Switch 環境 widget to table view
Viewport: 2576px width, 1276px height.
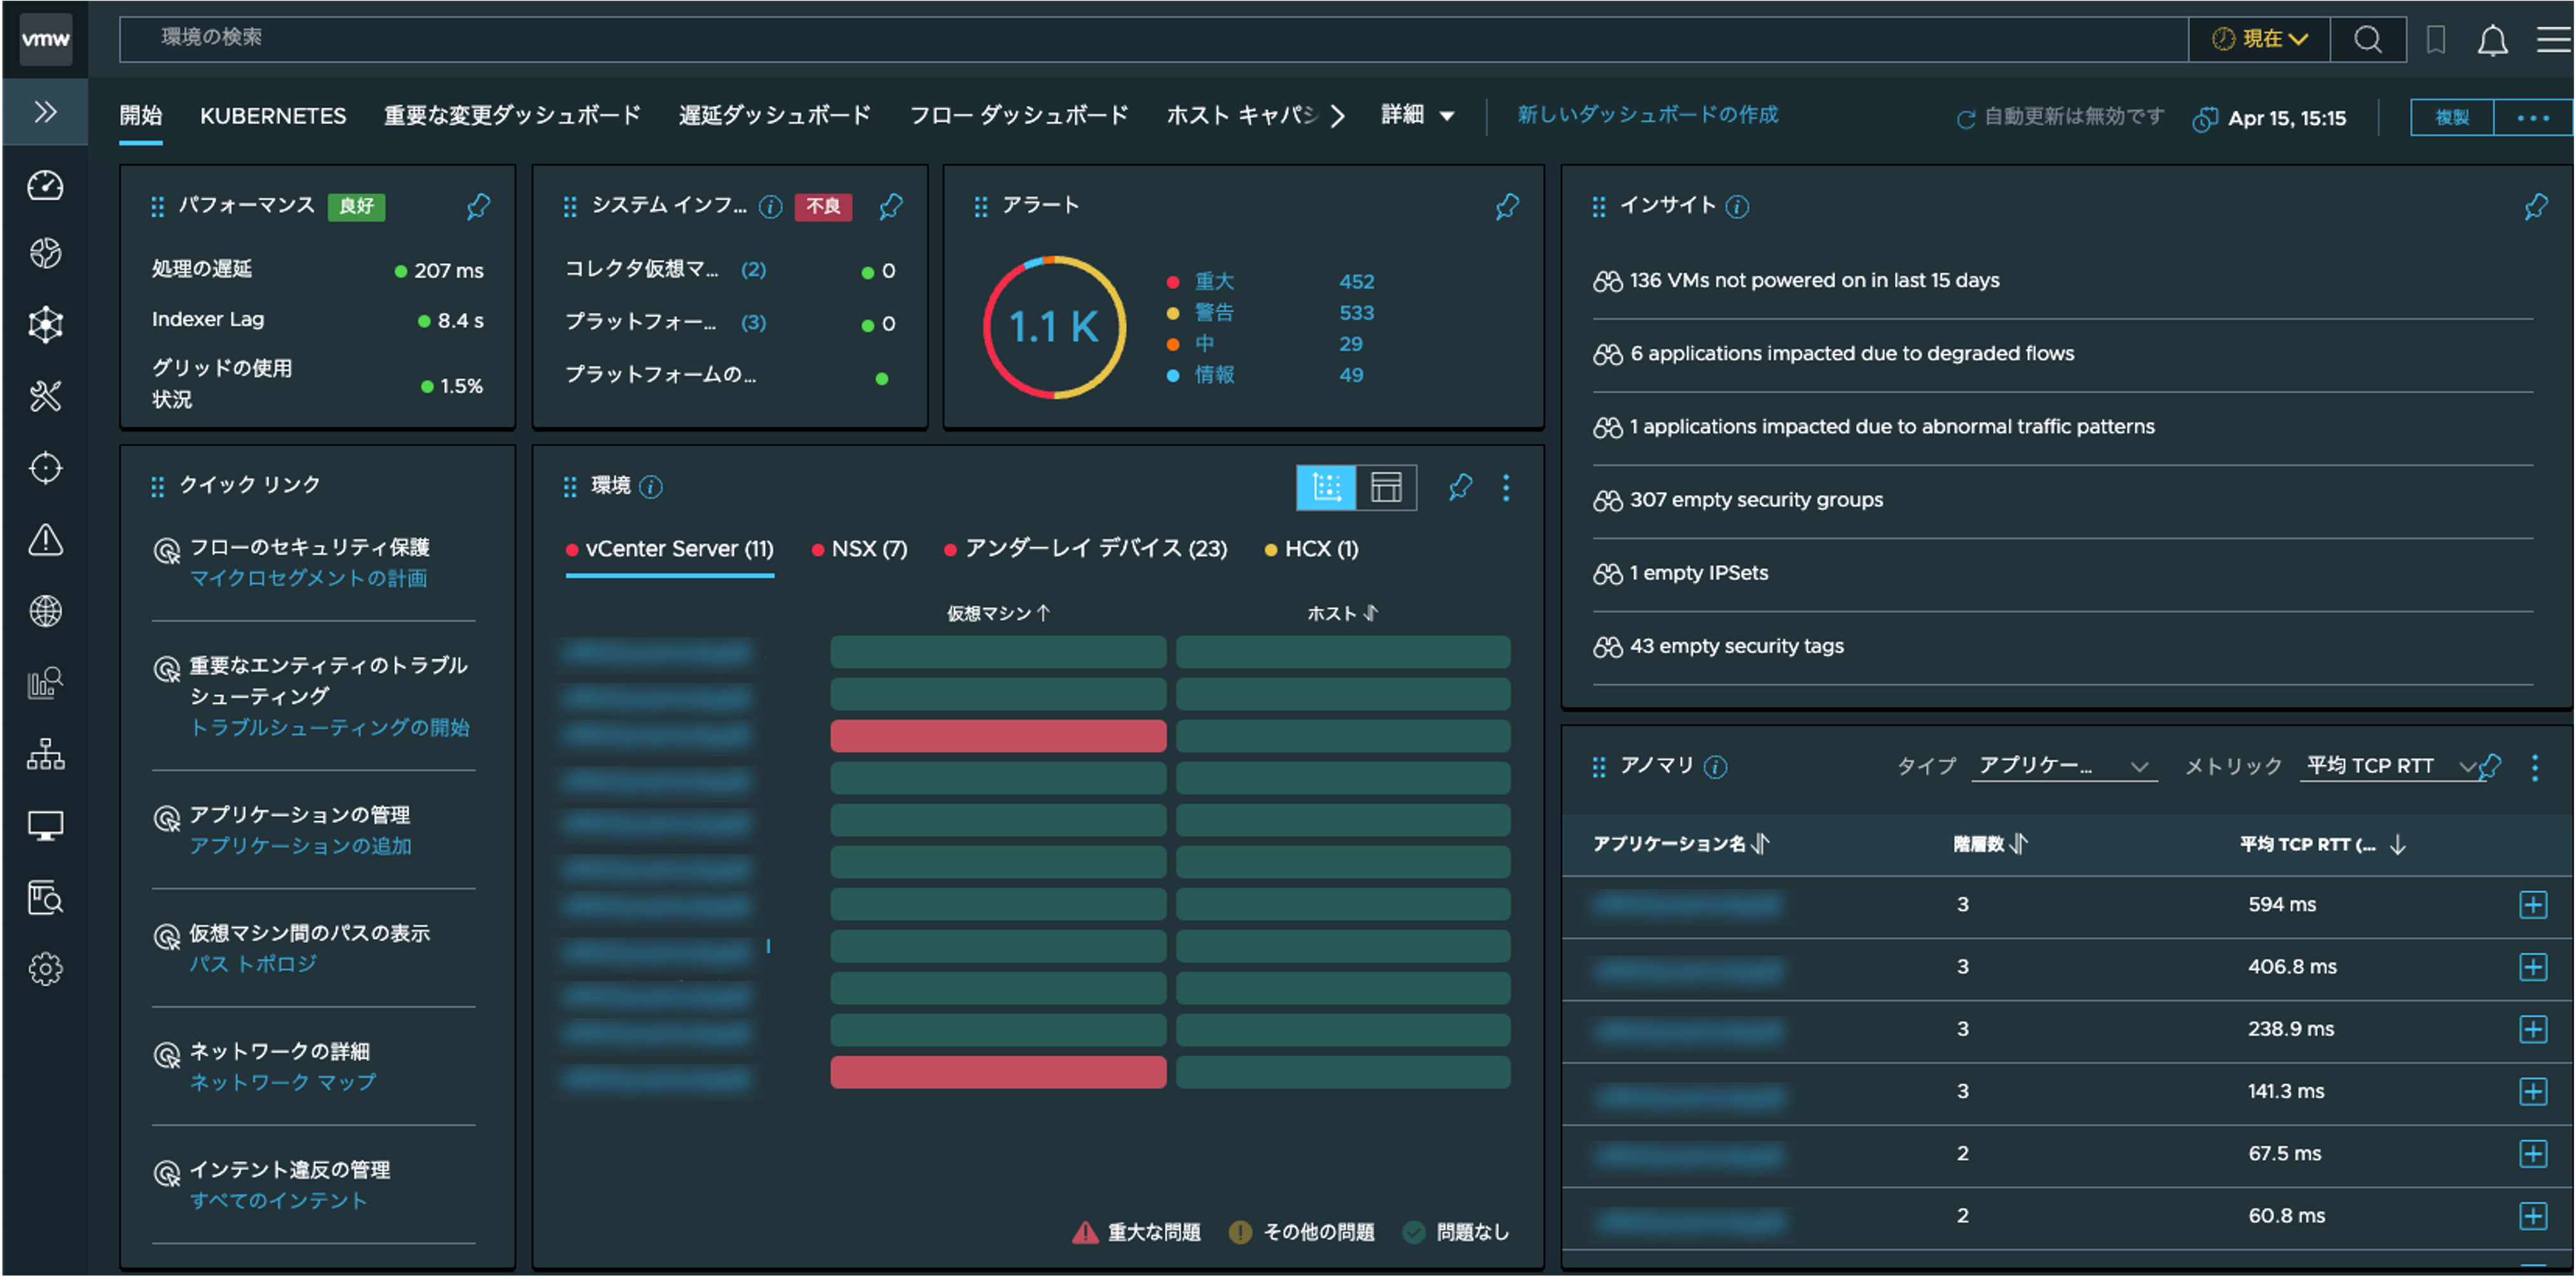point(1386,488)
